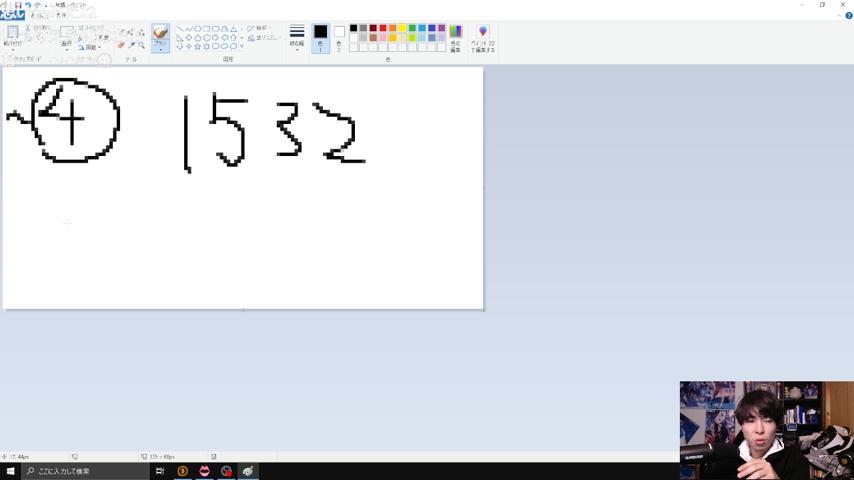The width and height of the screenshot is (854, 480).
Task: Pick the red color swatch
Action: (383, 28)
